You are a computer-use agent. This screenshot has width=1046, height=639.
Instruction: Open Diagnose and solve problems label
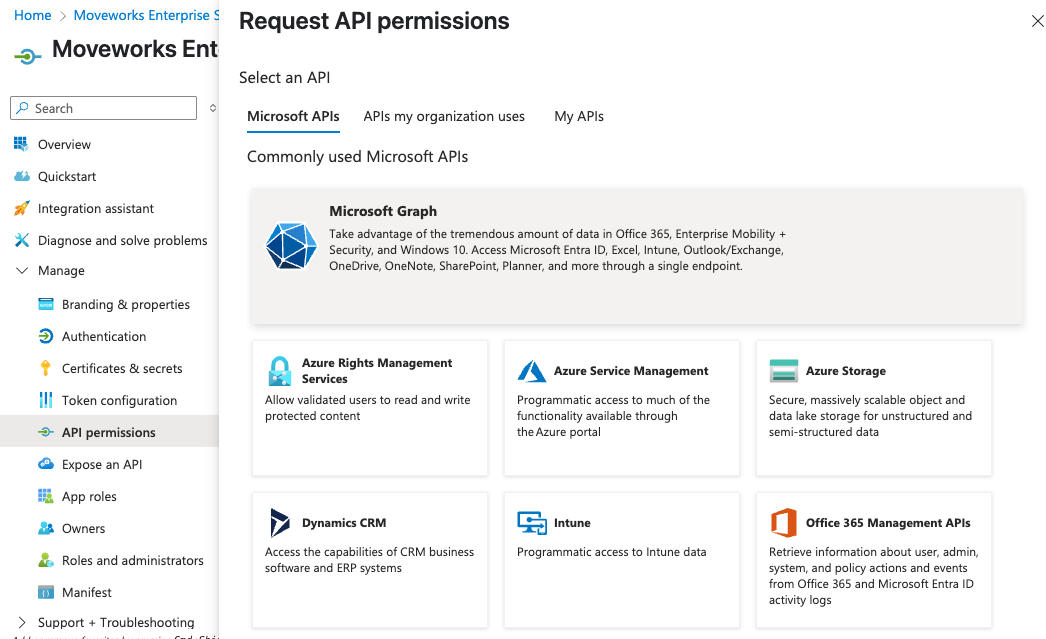coord(123,240)
